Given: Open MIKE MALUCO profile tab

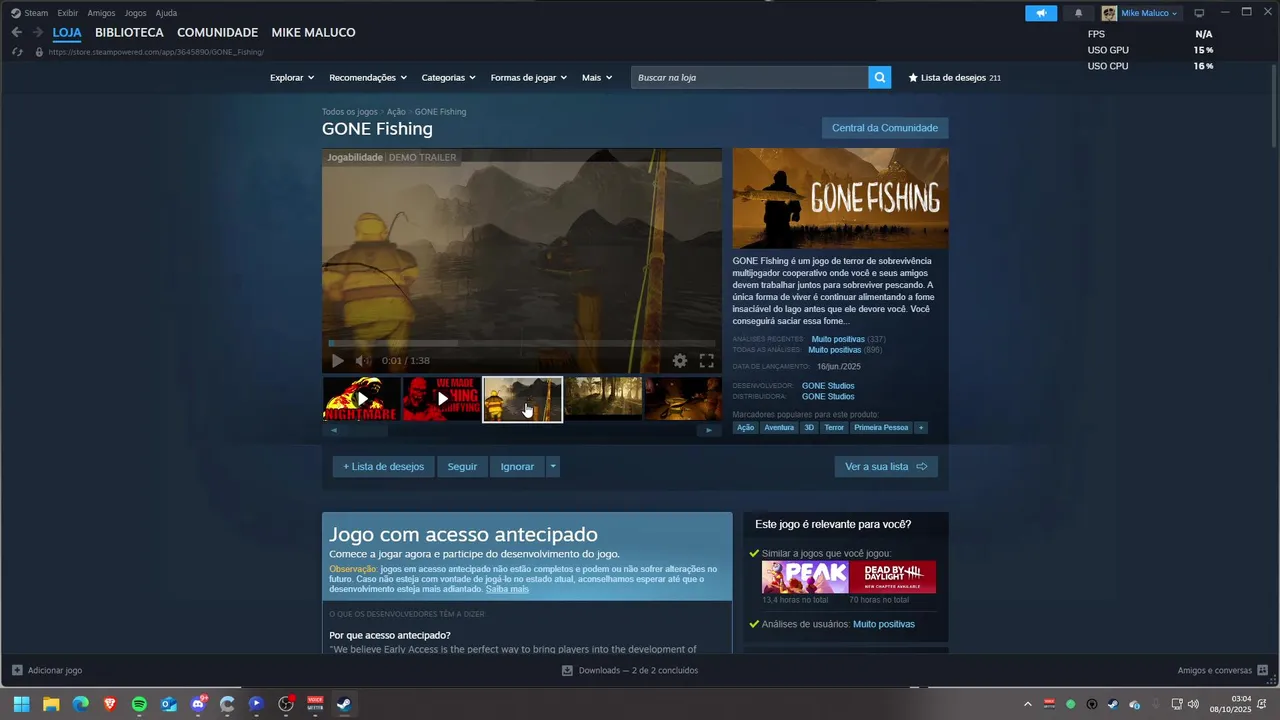Looking at the screenshot, I should pos(313,33).
